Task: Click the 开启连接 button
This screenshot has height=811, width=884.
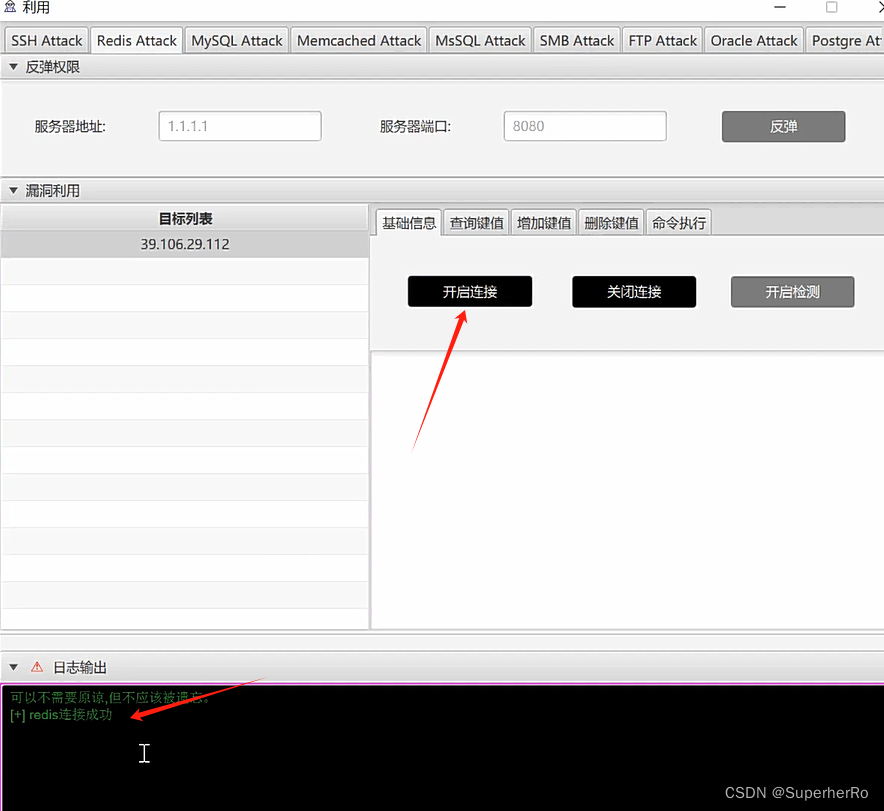Action: (x=470, y=291)
